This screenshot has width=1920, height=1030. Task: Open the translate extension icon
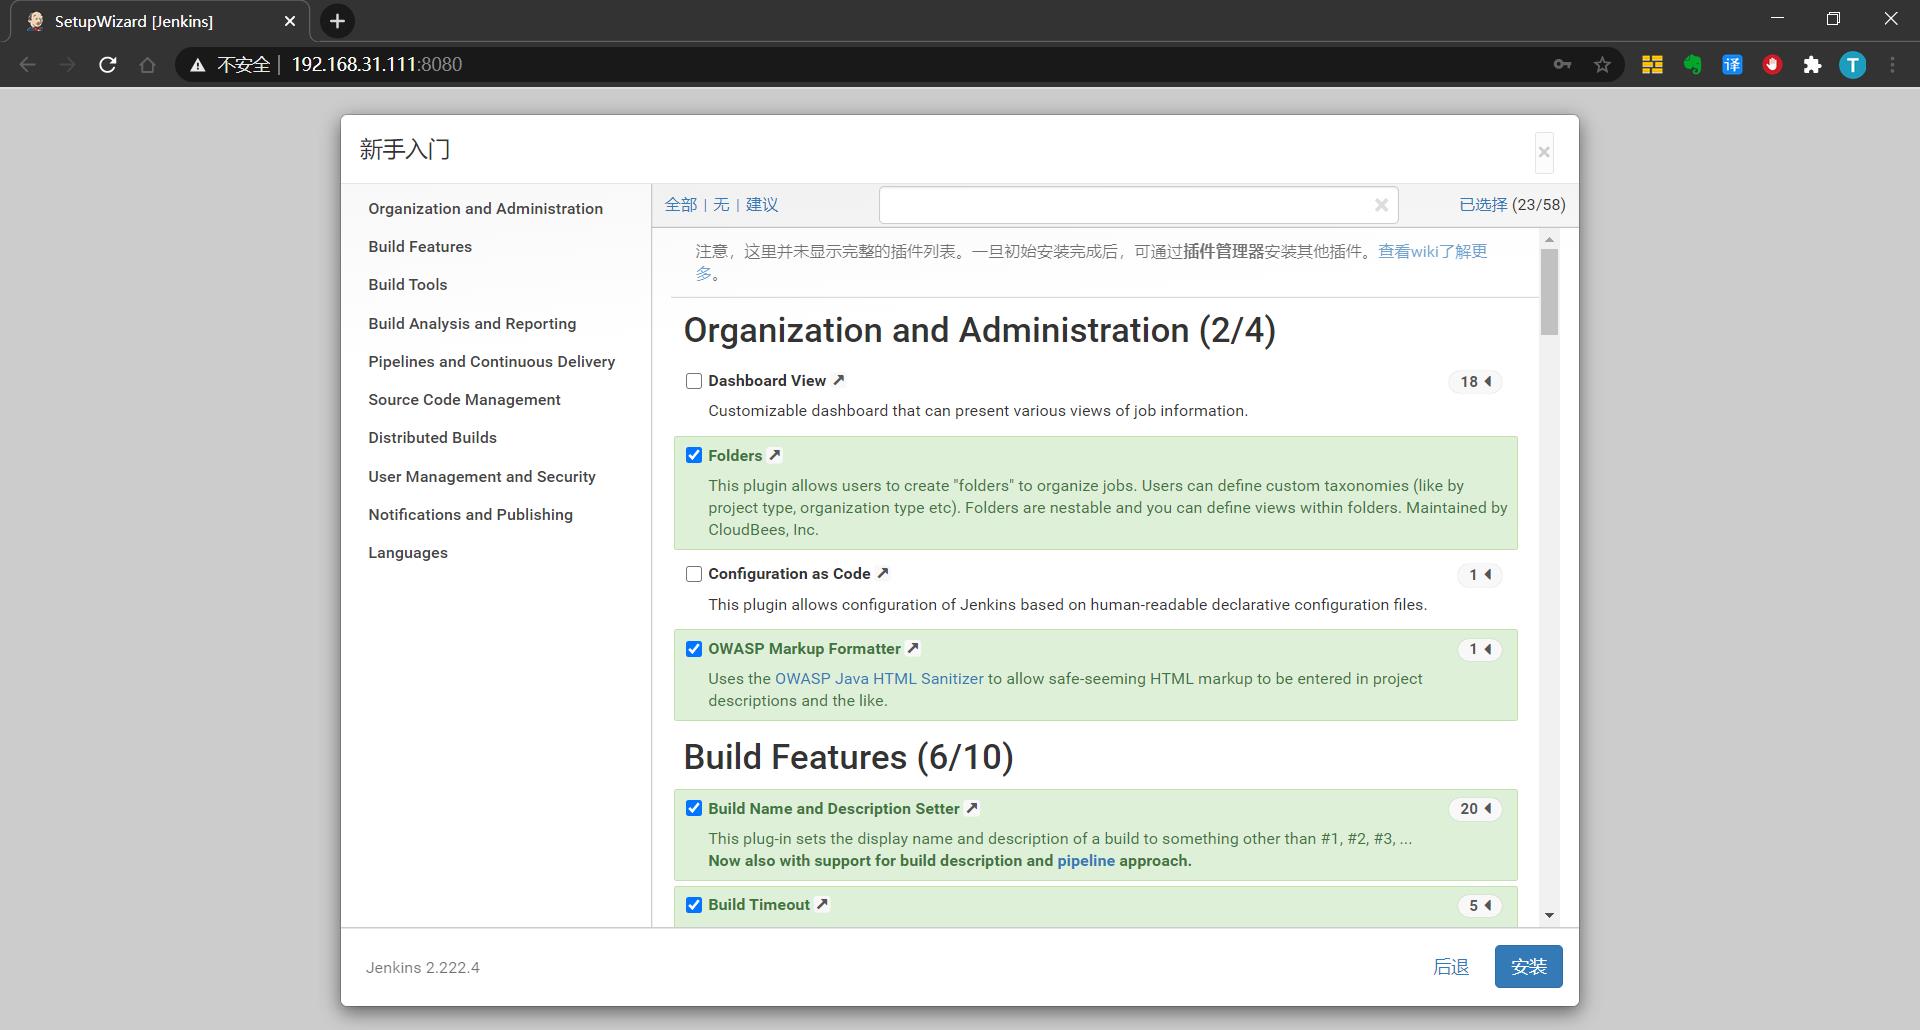coord(1732,65)
